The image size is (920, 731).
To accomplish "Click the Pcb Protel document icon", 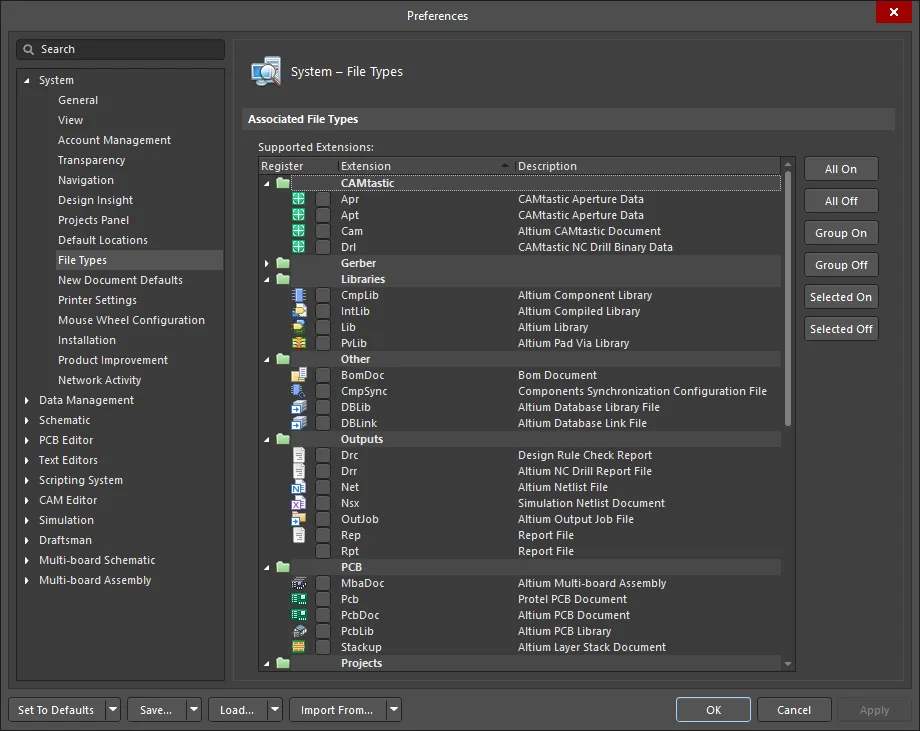I will point(299,599).
